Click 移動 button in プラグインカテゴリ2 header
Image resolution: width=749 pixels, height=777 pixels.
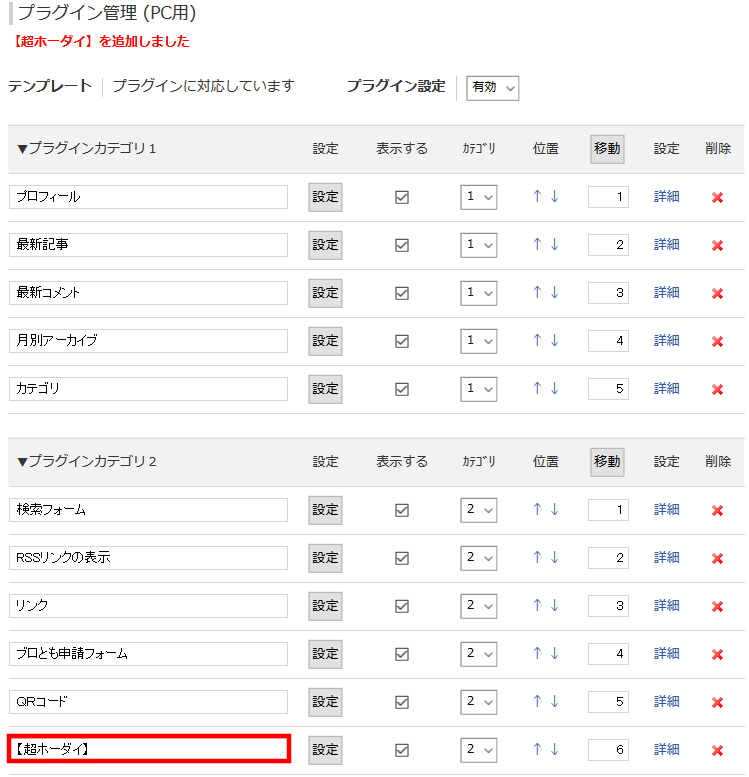[x=607, y=462]
